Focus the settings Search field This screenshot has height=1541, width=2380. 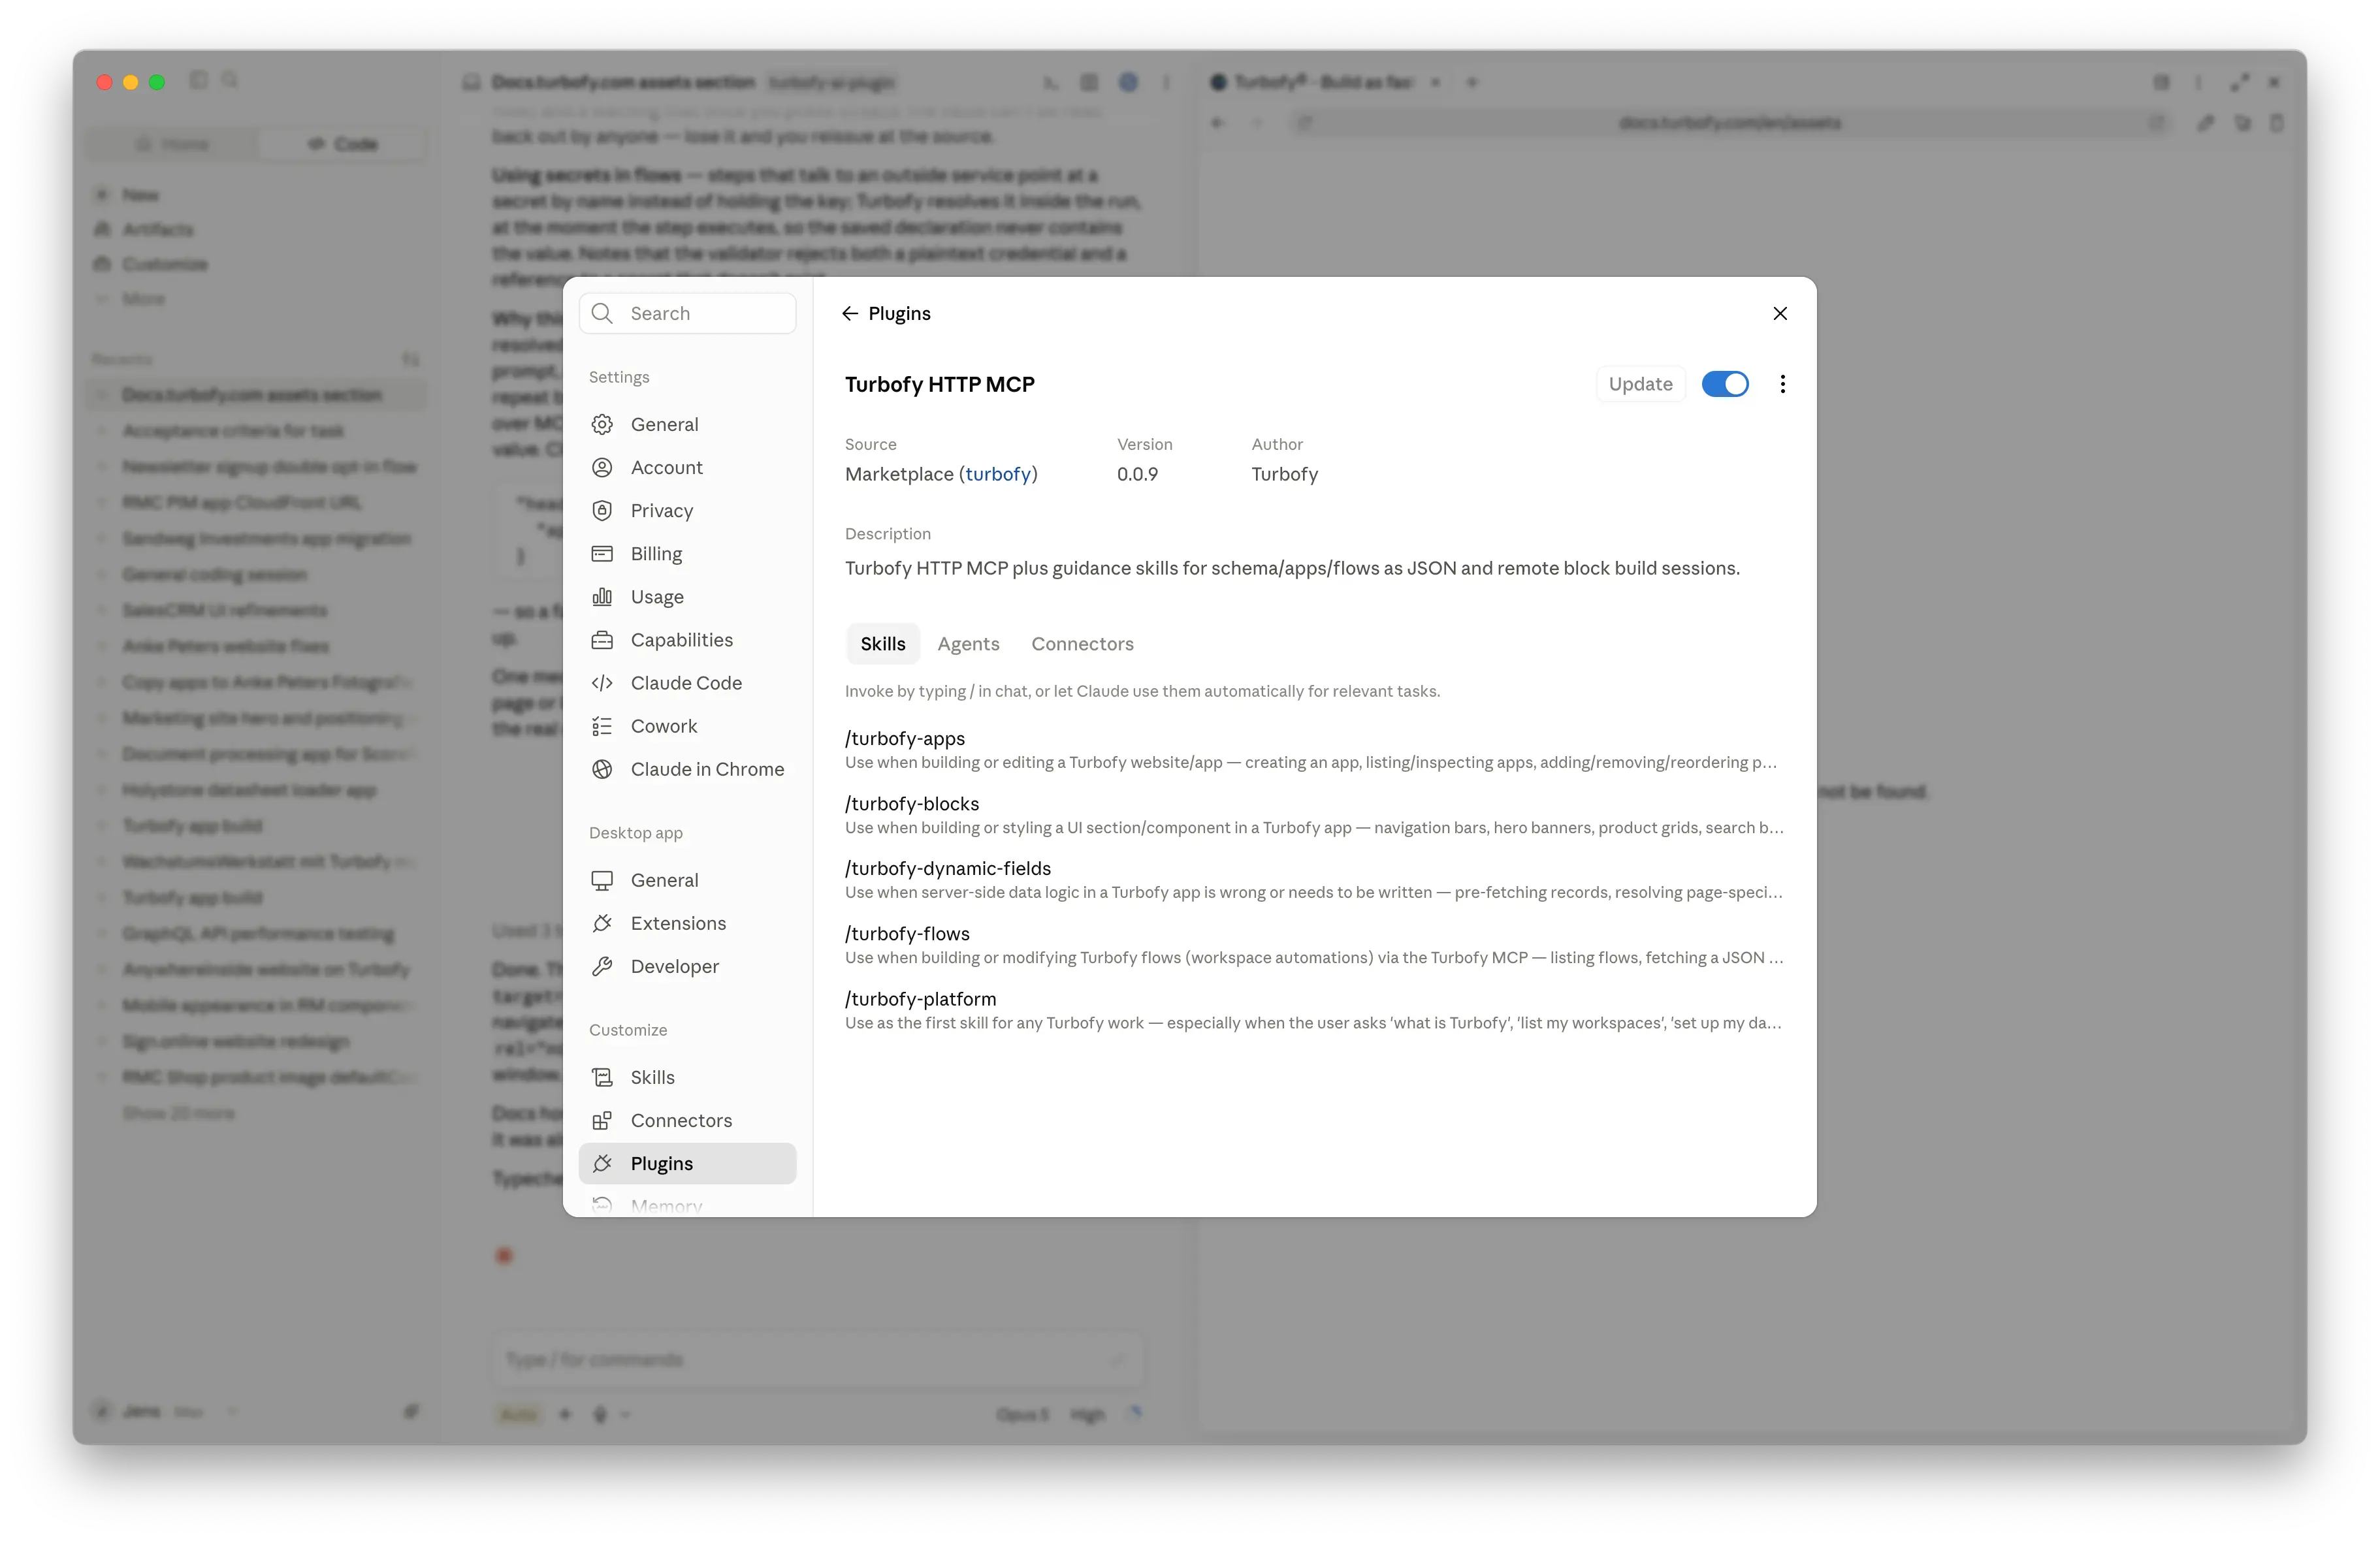[x=688, y=313]
